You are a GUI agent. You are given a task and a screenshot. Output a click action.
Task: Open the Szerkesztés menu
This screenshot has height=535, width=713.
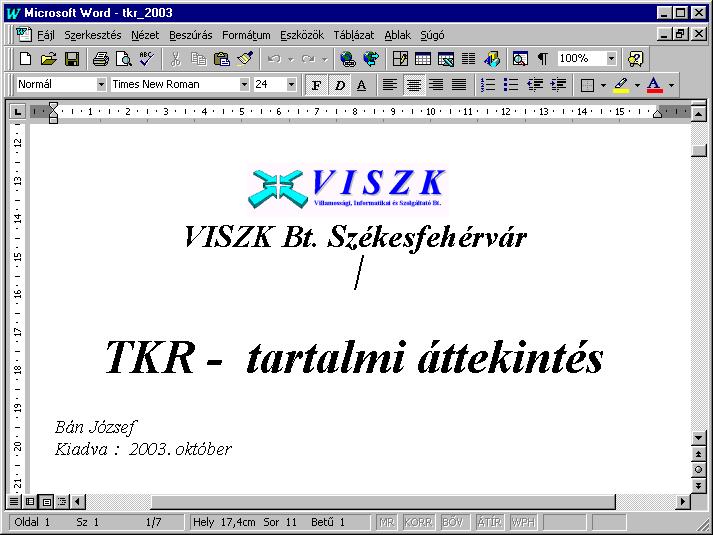[93, 35]
